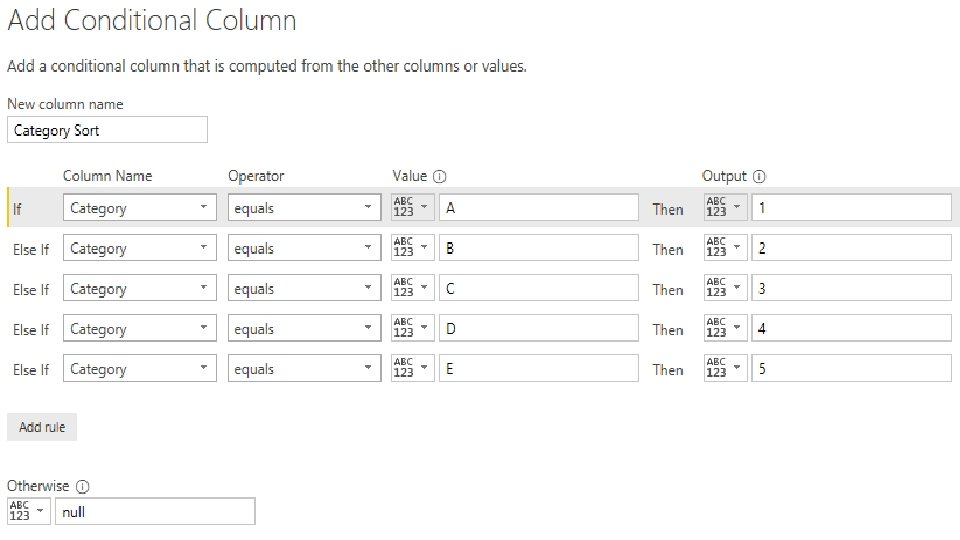Click the Add rule button
The image size is (960, 540).
42,427
